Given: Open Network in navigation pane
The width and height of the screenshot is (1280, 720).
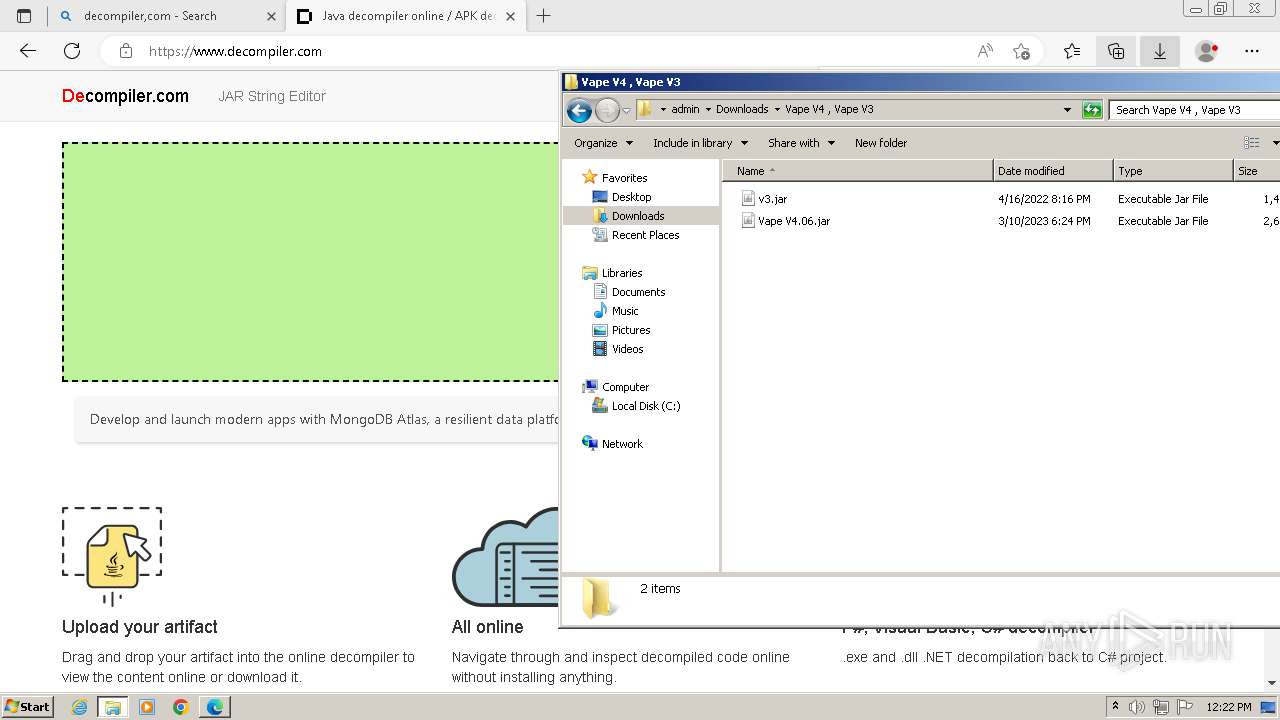Looking at the screenshot, I should pyautogui.click(x=622, y=444).
